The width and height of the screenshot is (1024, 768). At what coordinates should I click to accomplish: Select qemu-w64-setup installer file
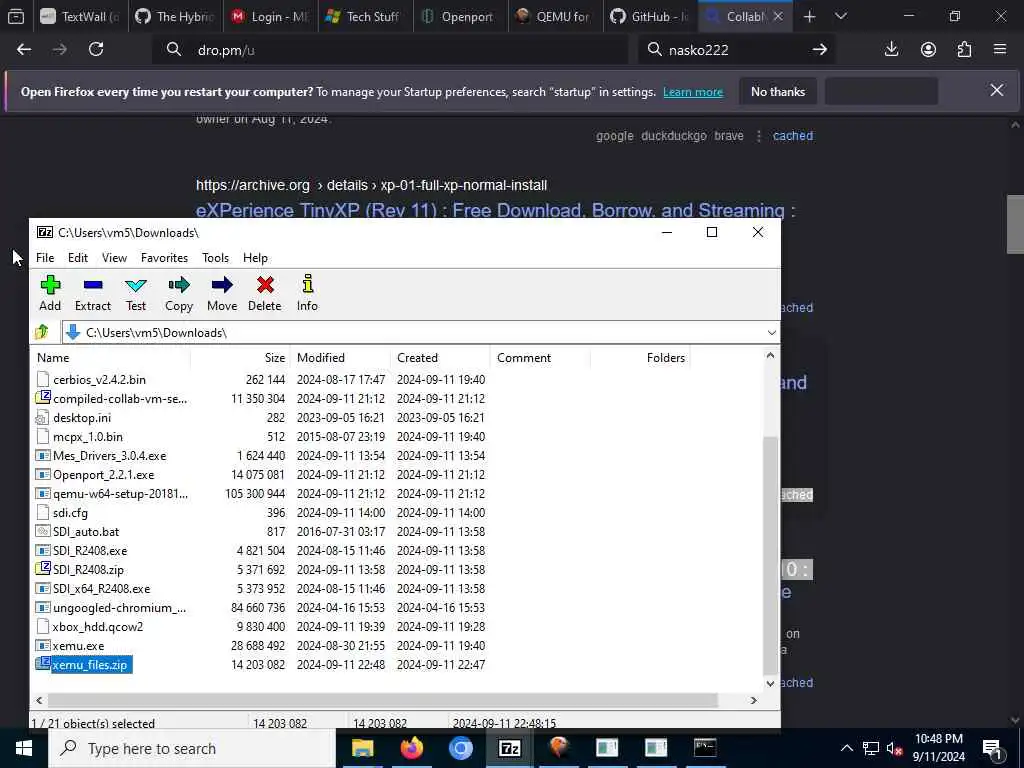120,494
